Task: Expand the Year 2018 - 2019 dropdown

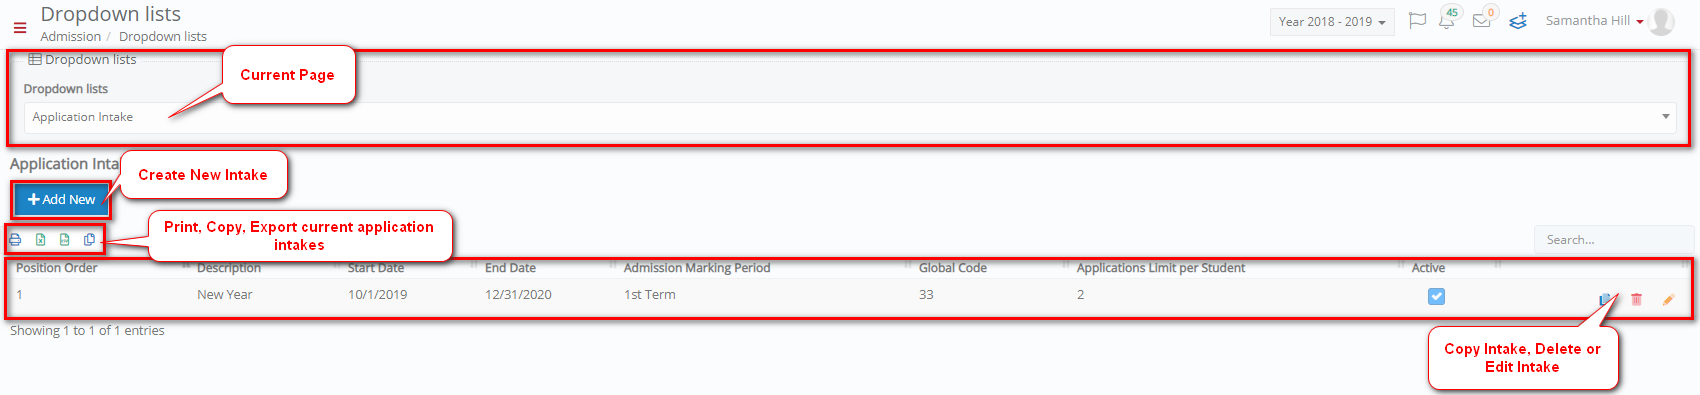Action: tap(1332, 22)
